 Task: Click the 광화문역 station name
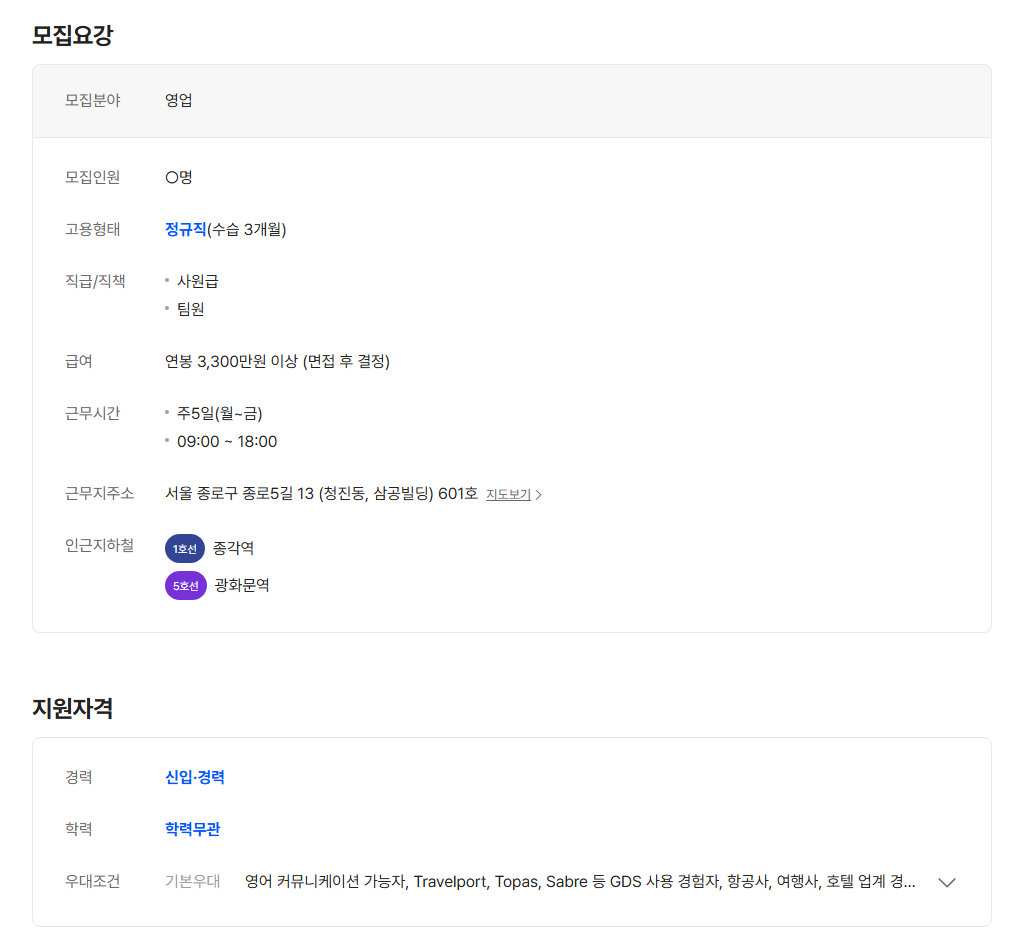(241, 585)
